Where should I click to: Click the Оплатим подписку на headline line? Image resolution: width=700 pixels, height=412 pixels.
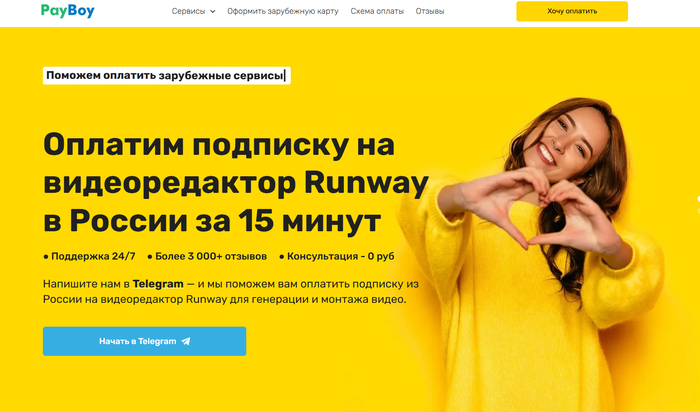point(219,145)
